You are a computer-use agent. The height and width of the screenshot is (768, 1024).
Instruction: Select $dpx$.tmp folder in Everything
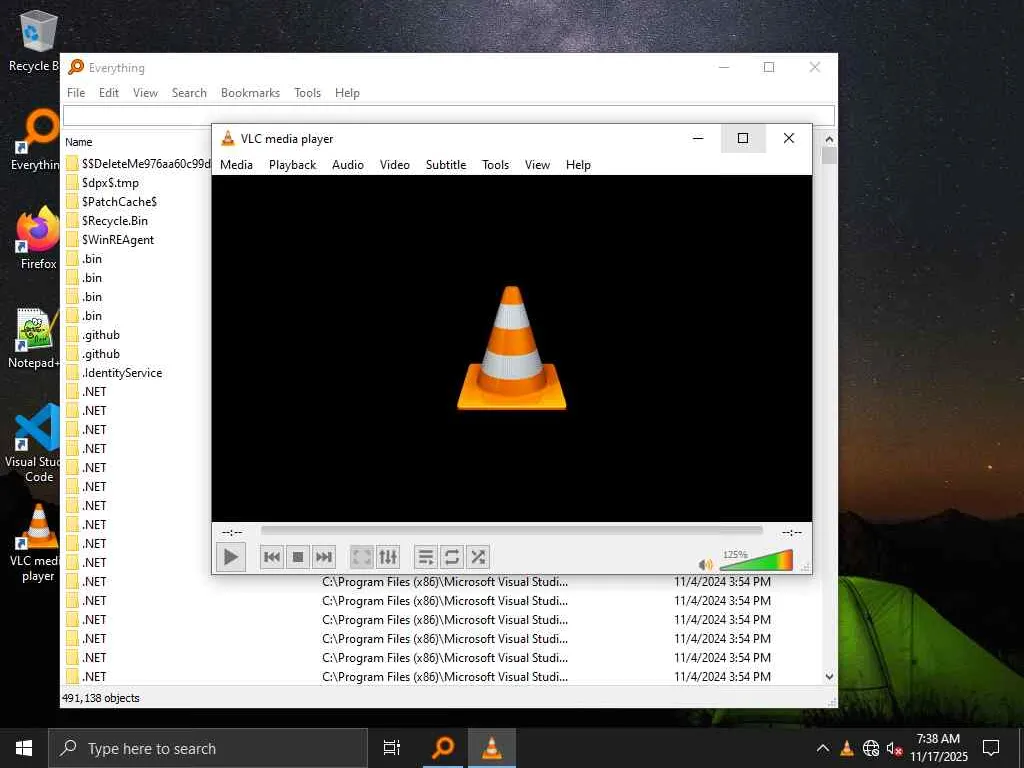pos(110,183)
